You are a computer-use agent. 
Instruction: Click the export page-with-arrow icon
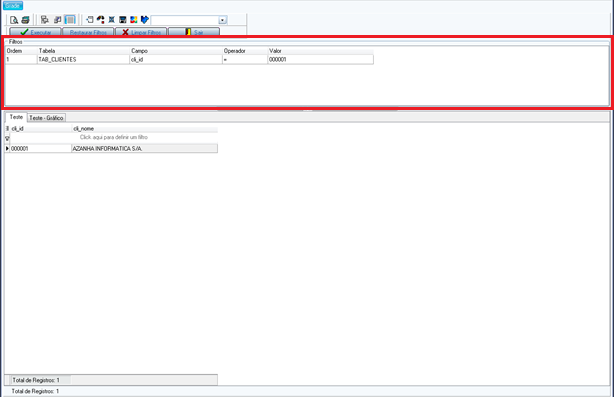click(x=90, y=20)
